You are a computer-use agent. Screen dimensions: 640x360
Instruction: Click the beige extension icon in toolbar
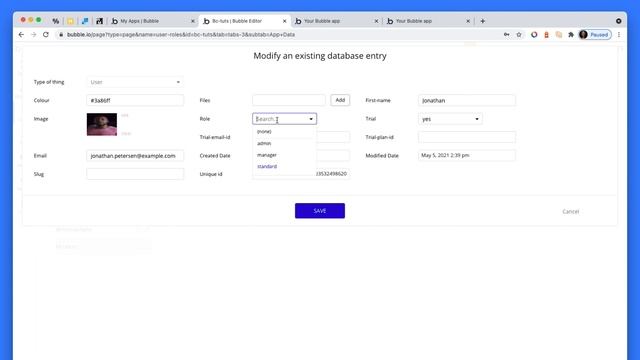558,35
